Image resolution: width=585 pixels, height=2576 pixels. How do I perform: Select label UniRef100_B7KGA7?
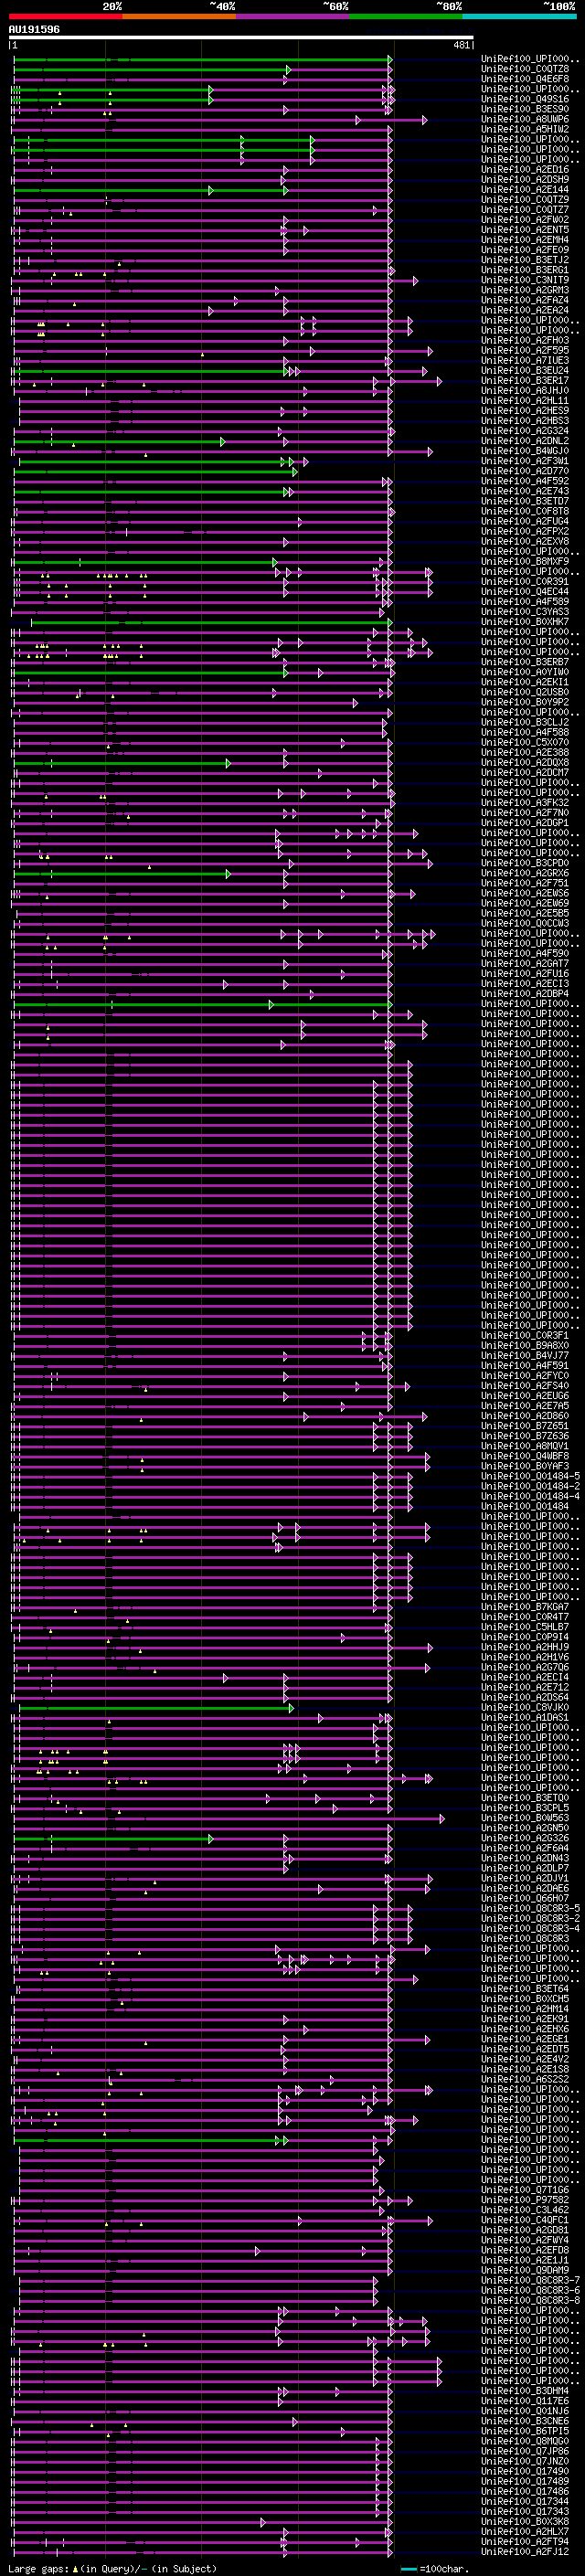tap(525, 1608)
